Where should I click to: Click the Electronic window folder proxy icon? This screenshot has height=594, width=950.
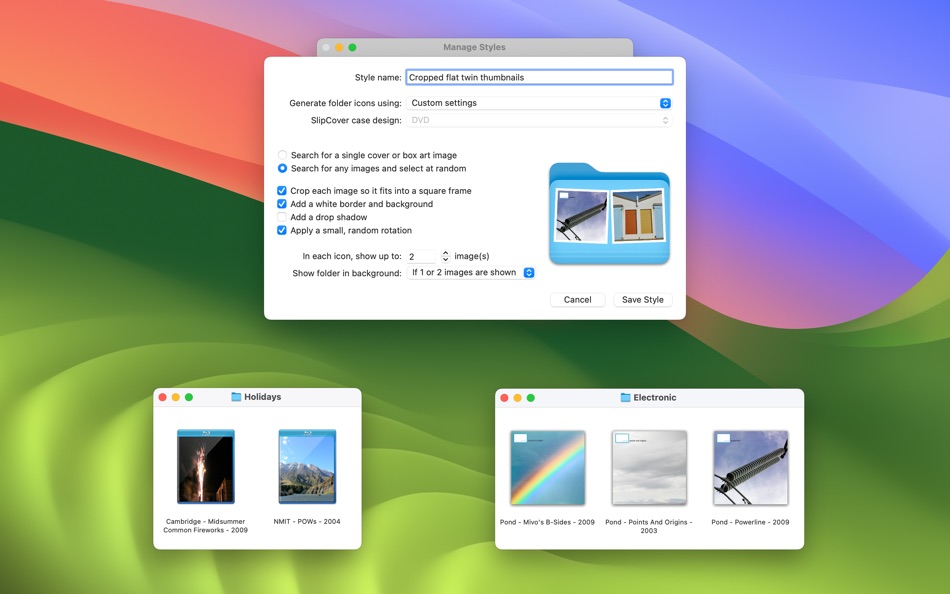coord(626,398)
